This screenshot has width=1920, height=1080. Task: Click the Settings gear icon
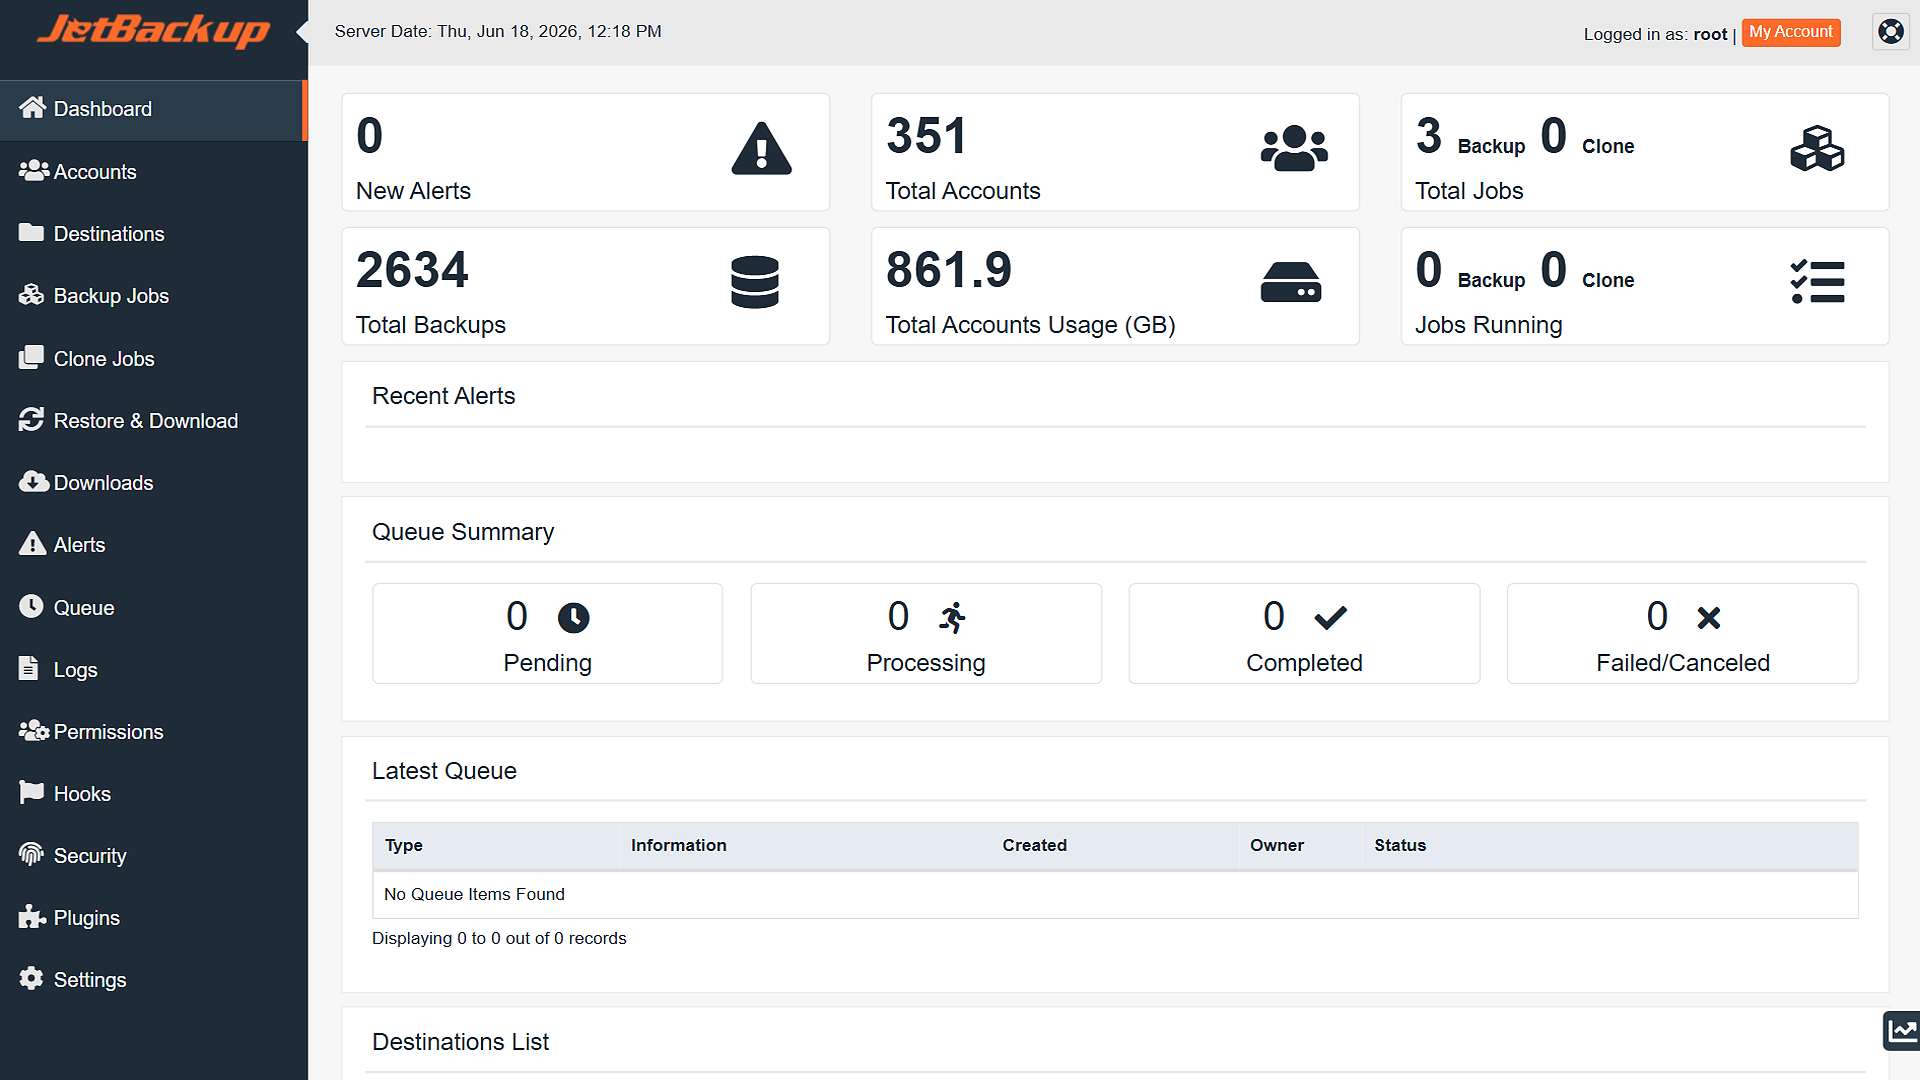tap(31, 979)
